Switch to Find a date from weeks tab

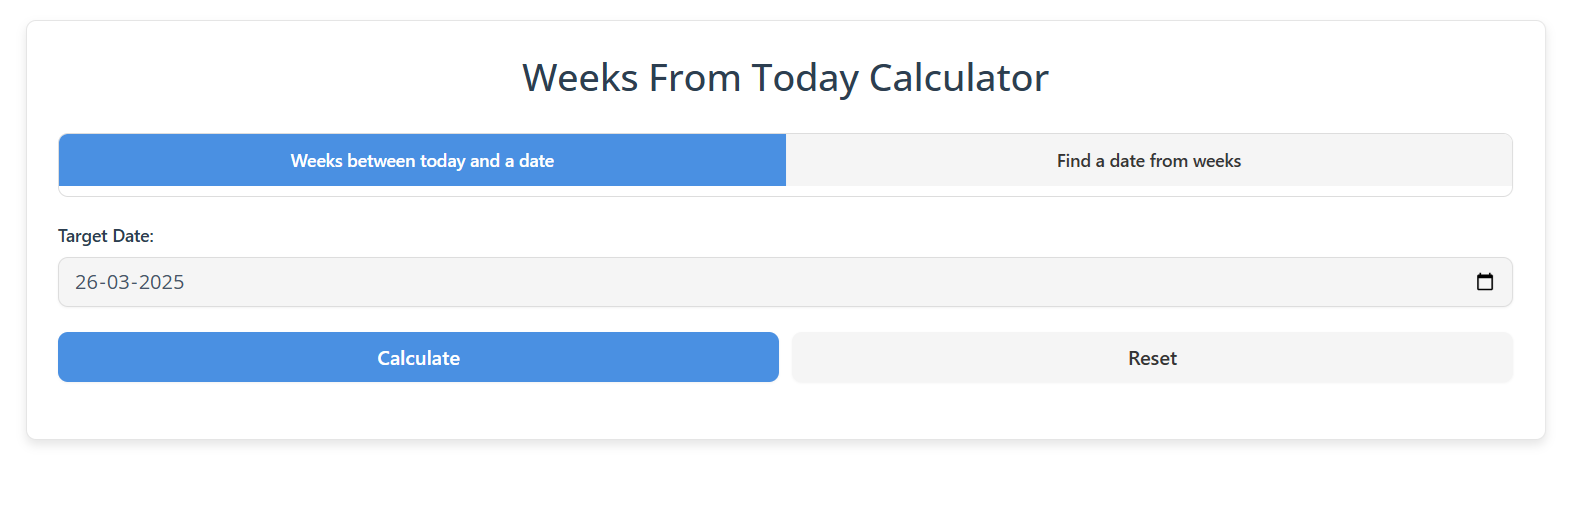[1149, 160]
